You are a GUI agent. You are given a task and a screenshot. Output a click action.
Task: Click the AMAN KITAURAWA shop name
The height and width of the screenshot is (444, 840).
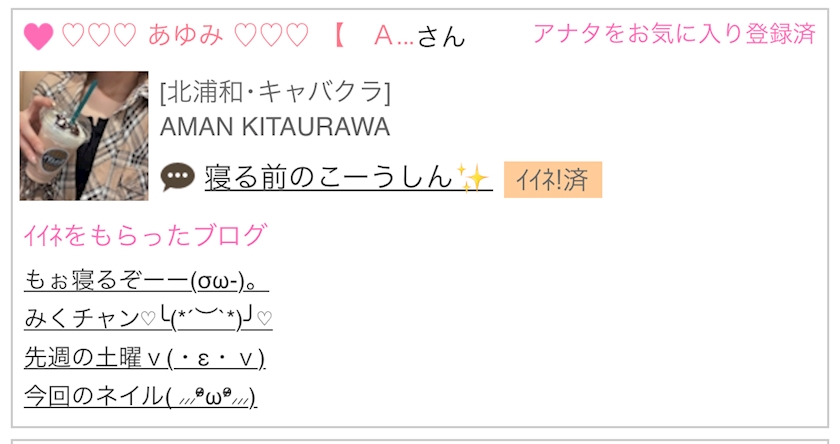[274, 127]
